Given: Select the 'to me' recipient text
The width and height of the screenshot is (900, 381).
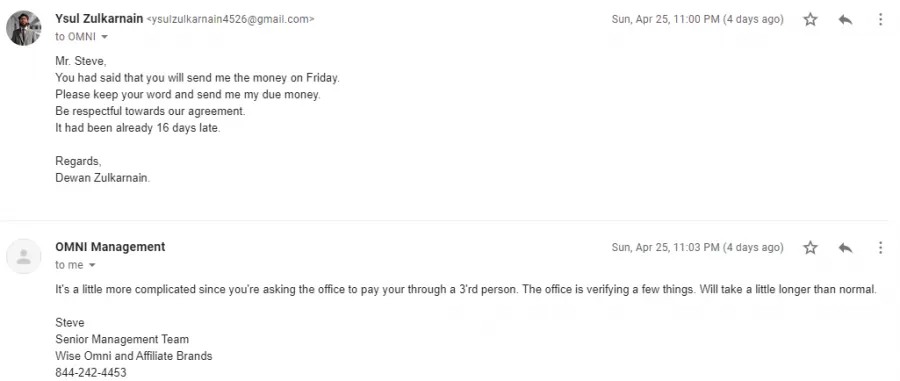Looking at the screenshot, I should click(x=69, y=265).
